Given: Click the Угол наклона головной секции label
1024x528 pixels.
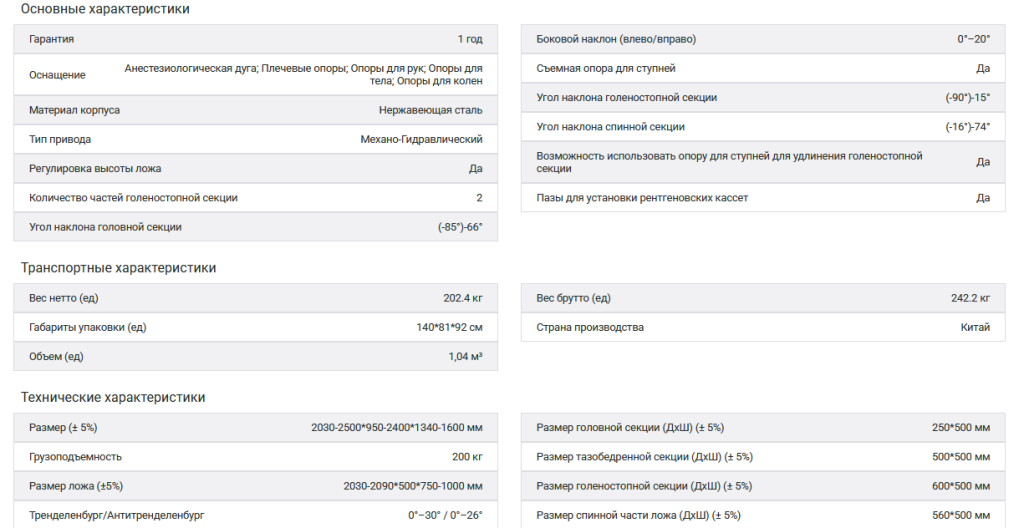Looking at the screenshot, I should click(105, 227).
